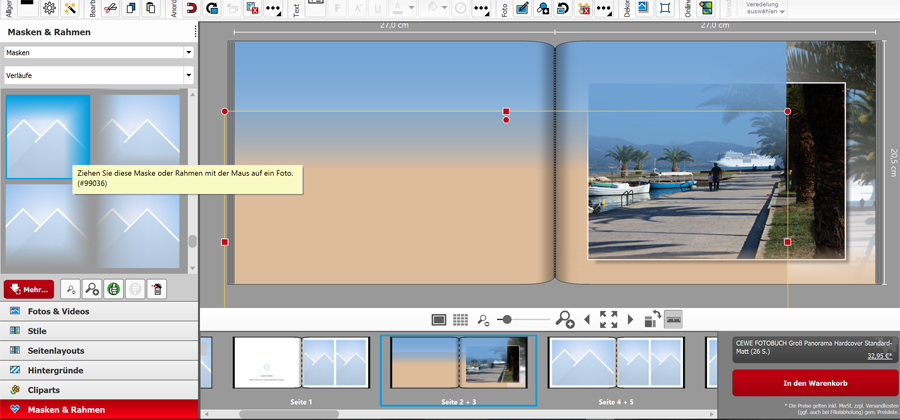Click the delete spray-can icon in mask panel
Viewport: 900px width, 420px height.
pyautogui.click(x=156, y=289)
